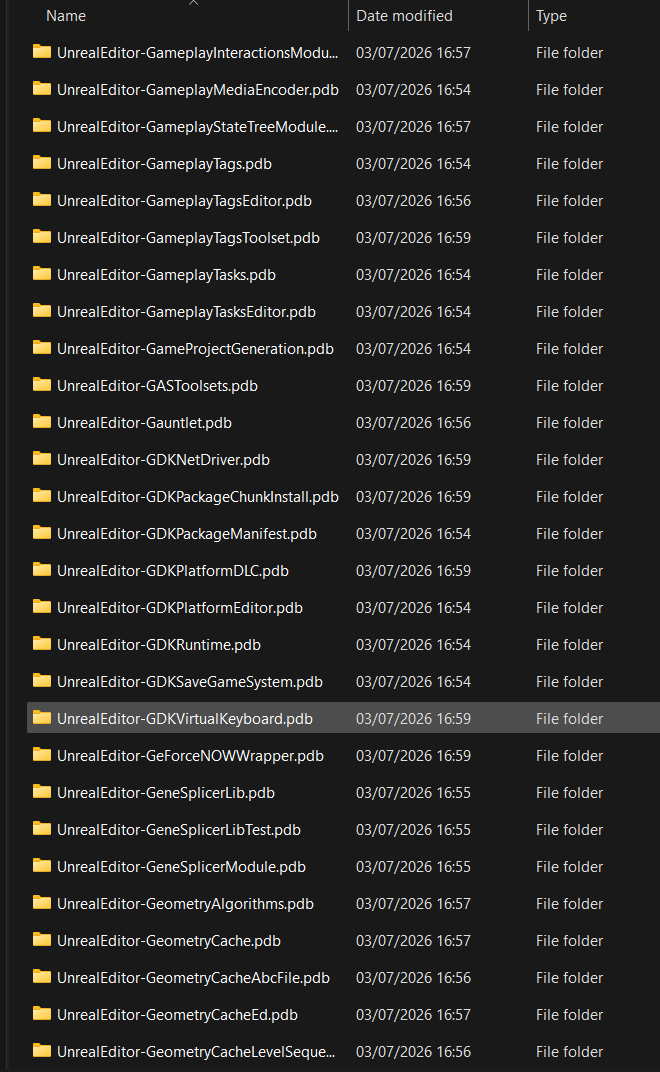Select UnrealEditor-Gauntlet.pdb name
The width and height of the screenshot is (660, 1072).
point(144,422)
